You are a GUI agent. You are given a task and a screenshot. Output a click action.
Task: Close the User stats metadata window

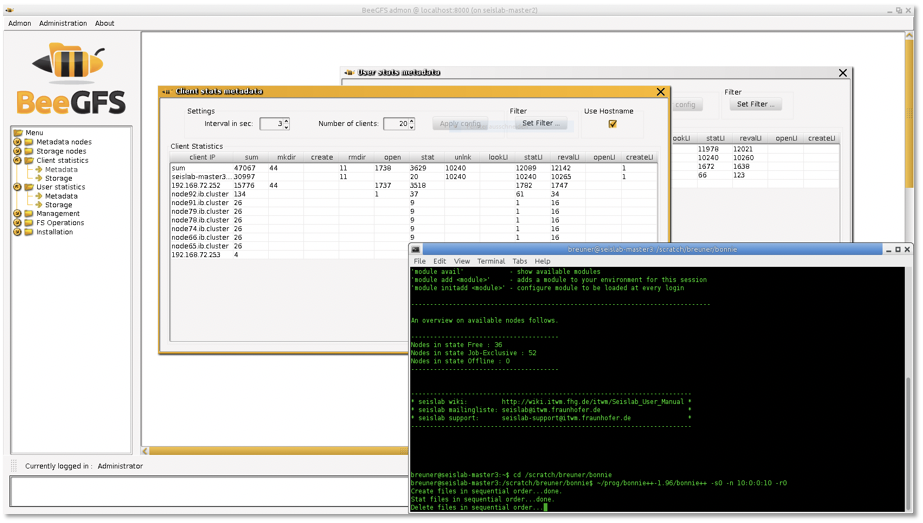(x=843, y=73)
